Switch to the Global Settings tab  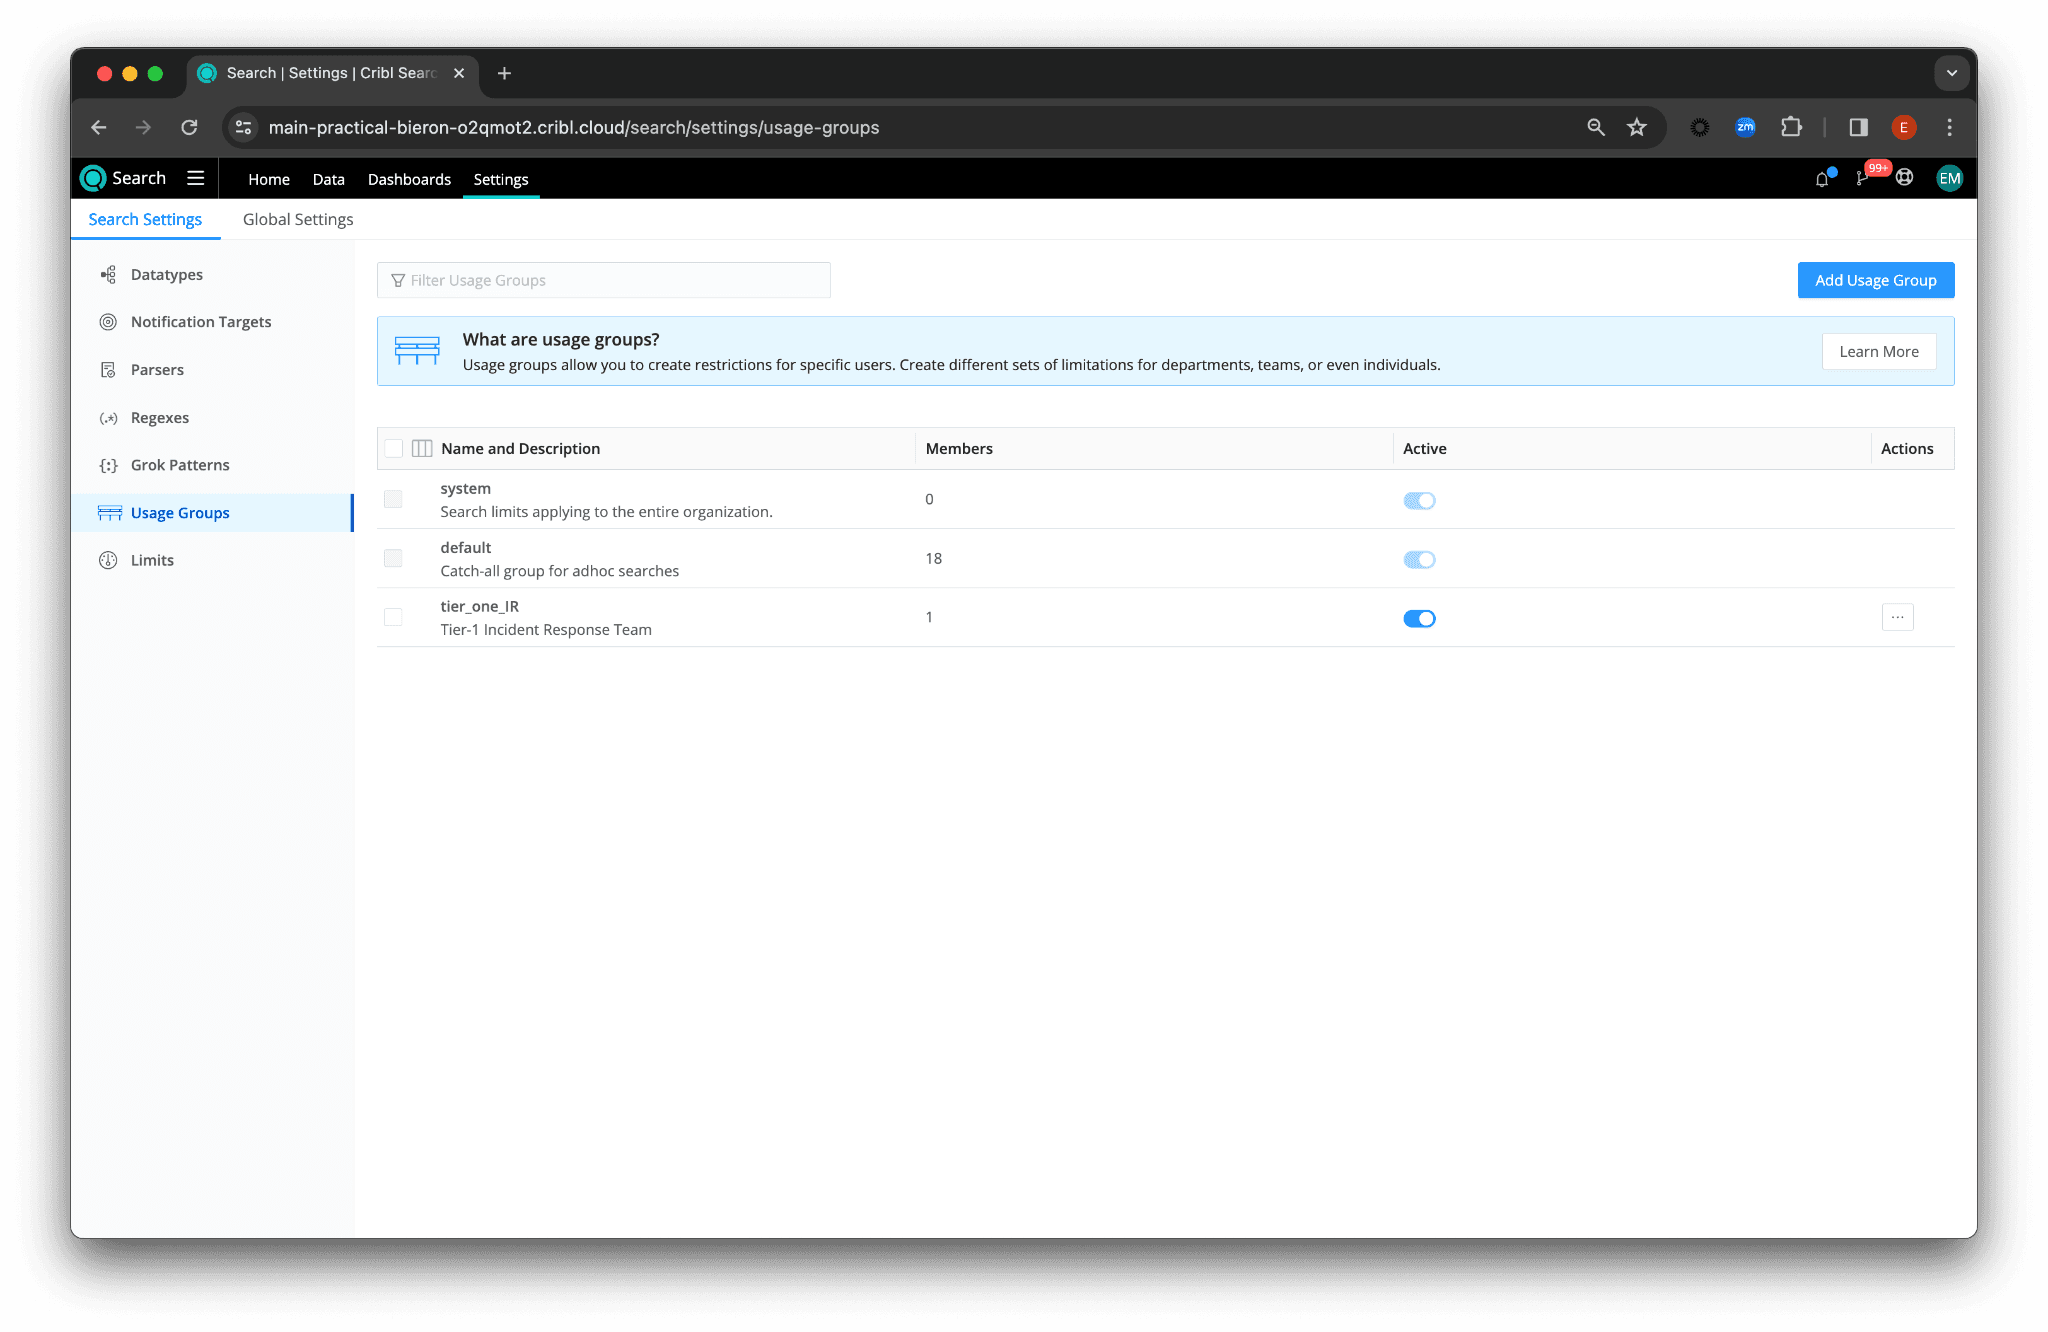coord(298,219)
